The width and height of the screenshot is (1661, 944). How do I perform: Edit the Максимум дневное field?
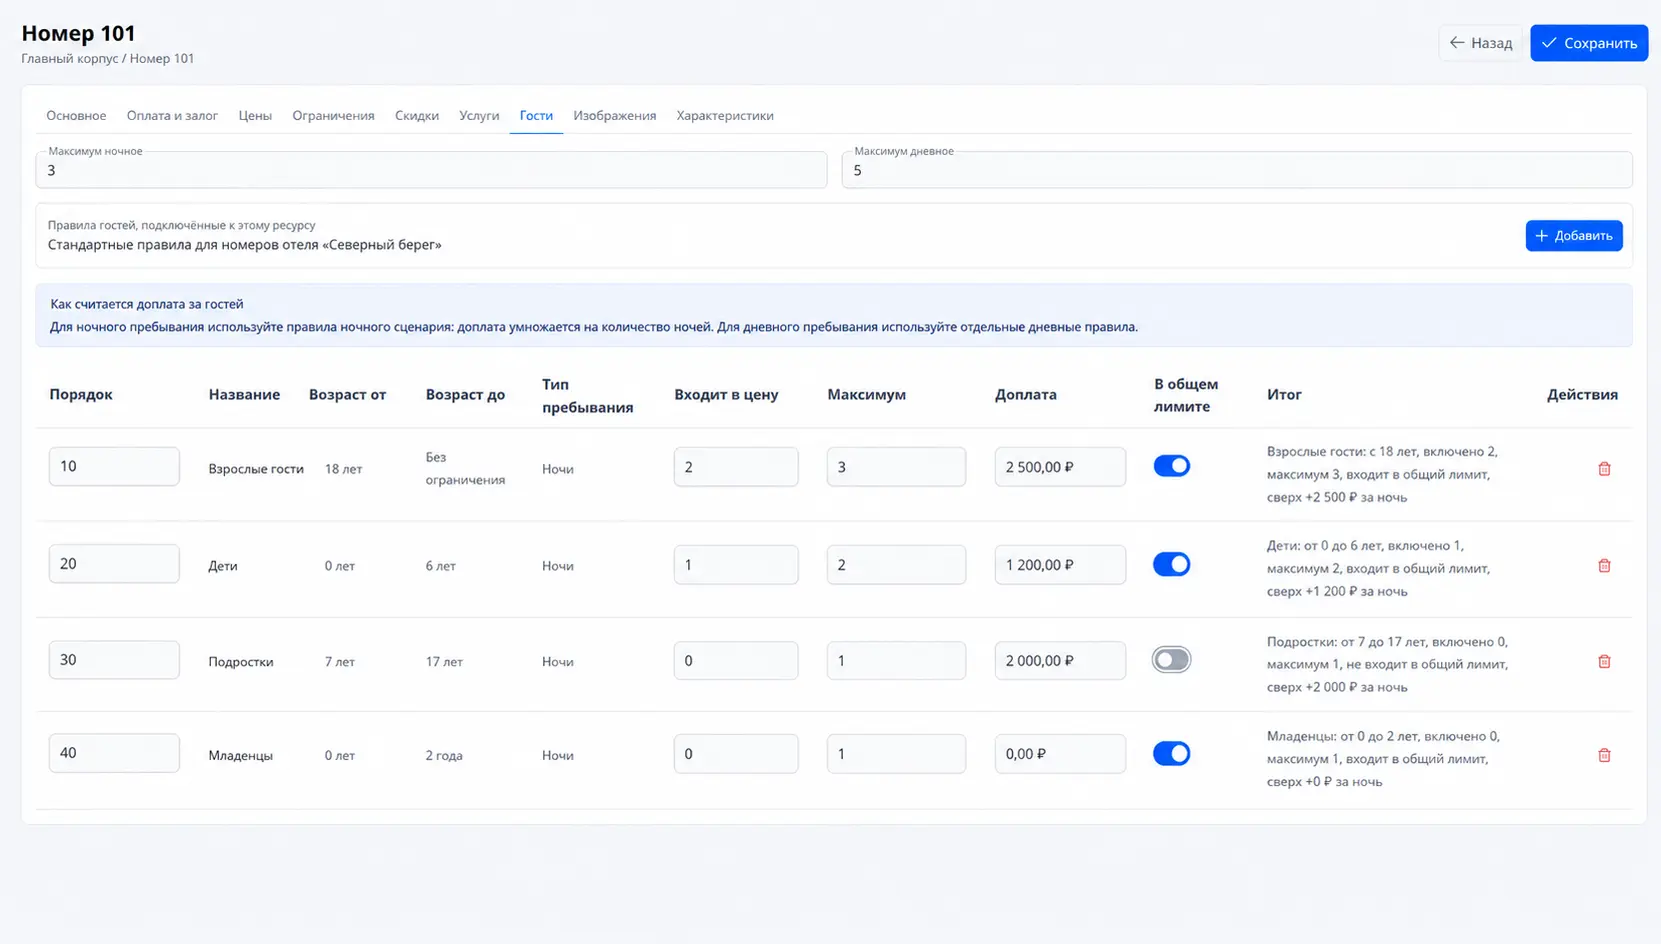(x=1237, y=170)
